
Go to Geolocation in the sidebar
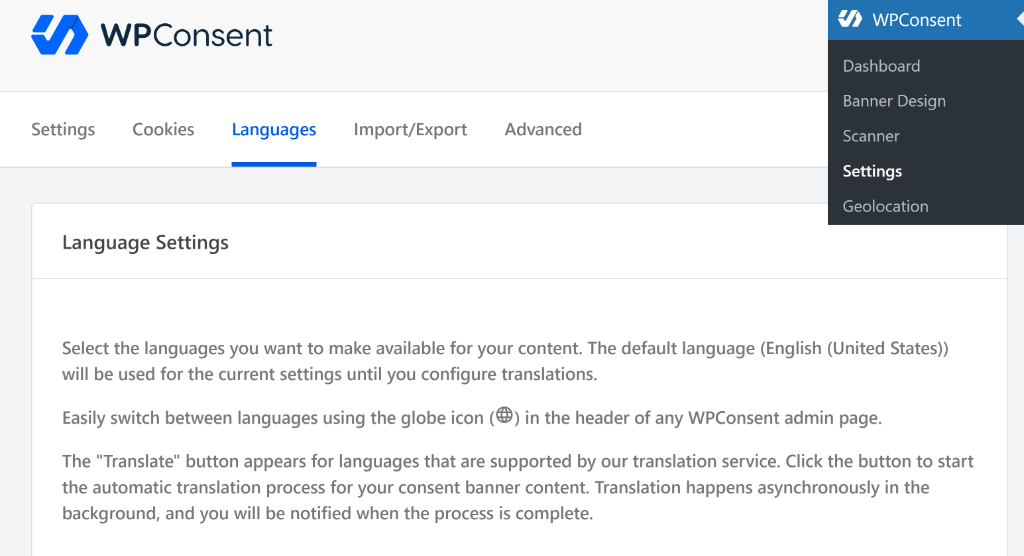885,206
